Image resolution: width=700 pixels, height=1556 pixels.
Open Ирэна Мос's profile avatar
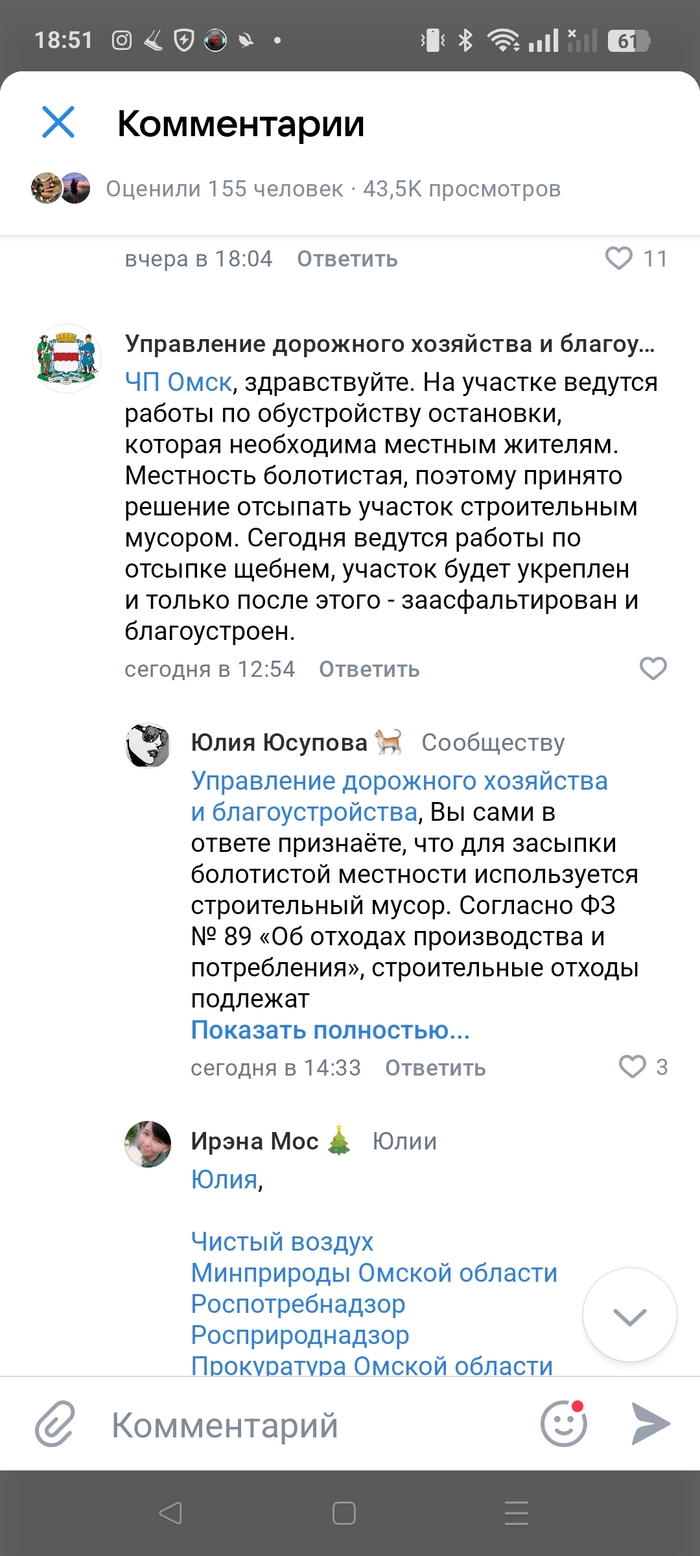point(147,1143)
